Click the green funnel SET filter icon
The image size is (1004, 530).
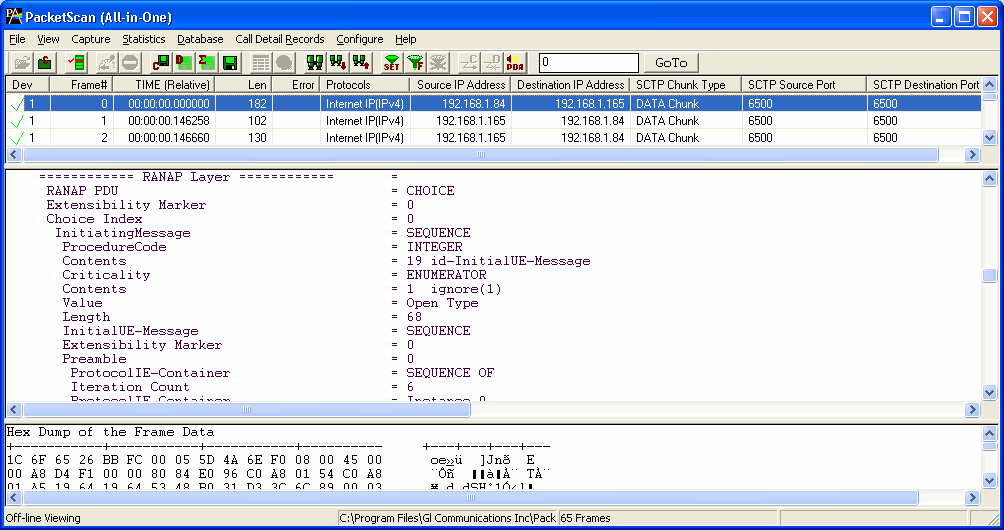[x=391, y=62]
